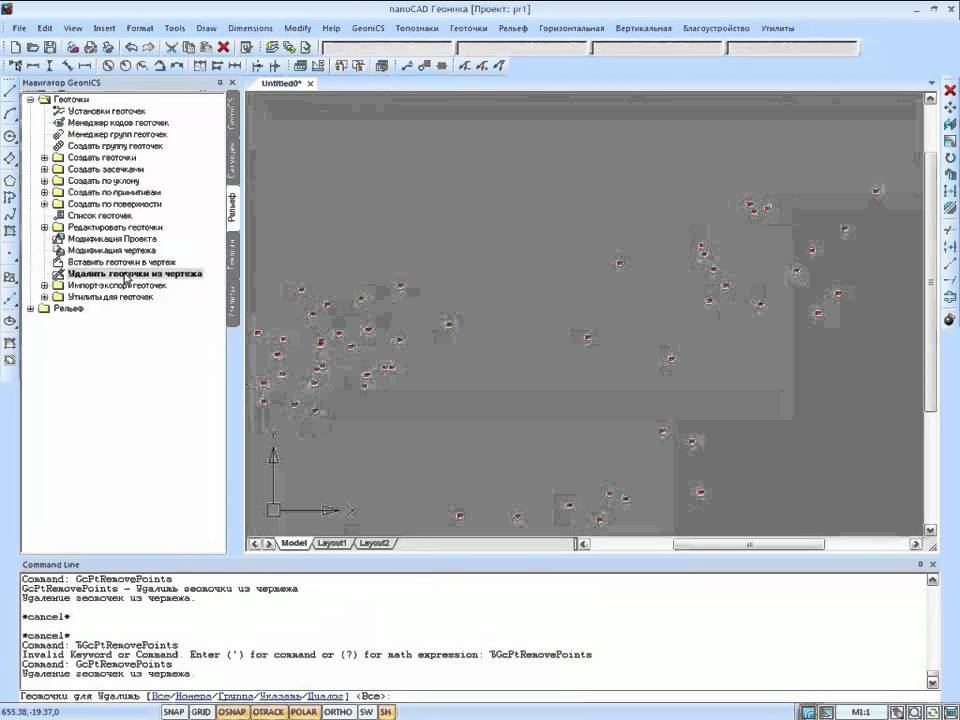960x720 pixels.
Task: Click Все option in command prompt
Action: coord(160,696)
